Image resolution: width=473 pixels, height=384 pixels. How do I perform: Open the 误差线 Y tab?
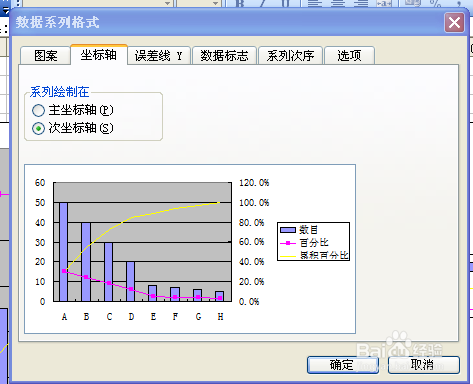click(159, 55)
